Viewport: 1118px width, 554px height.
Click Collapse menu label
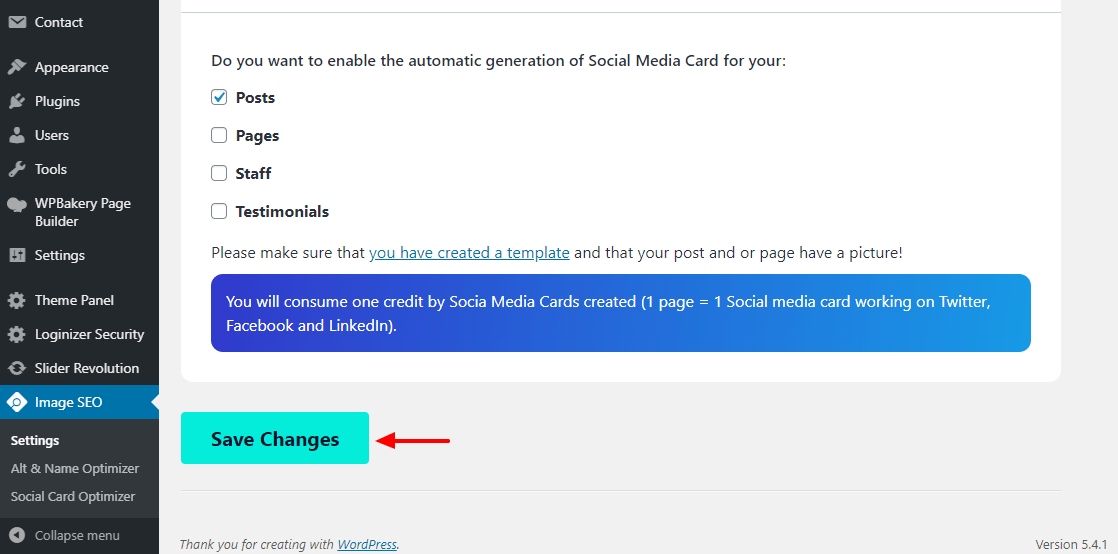click(x=77, y=535)
